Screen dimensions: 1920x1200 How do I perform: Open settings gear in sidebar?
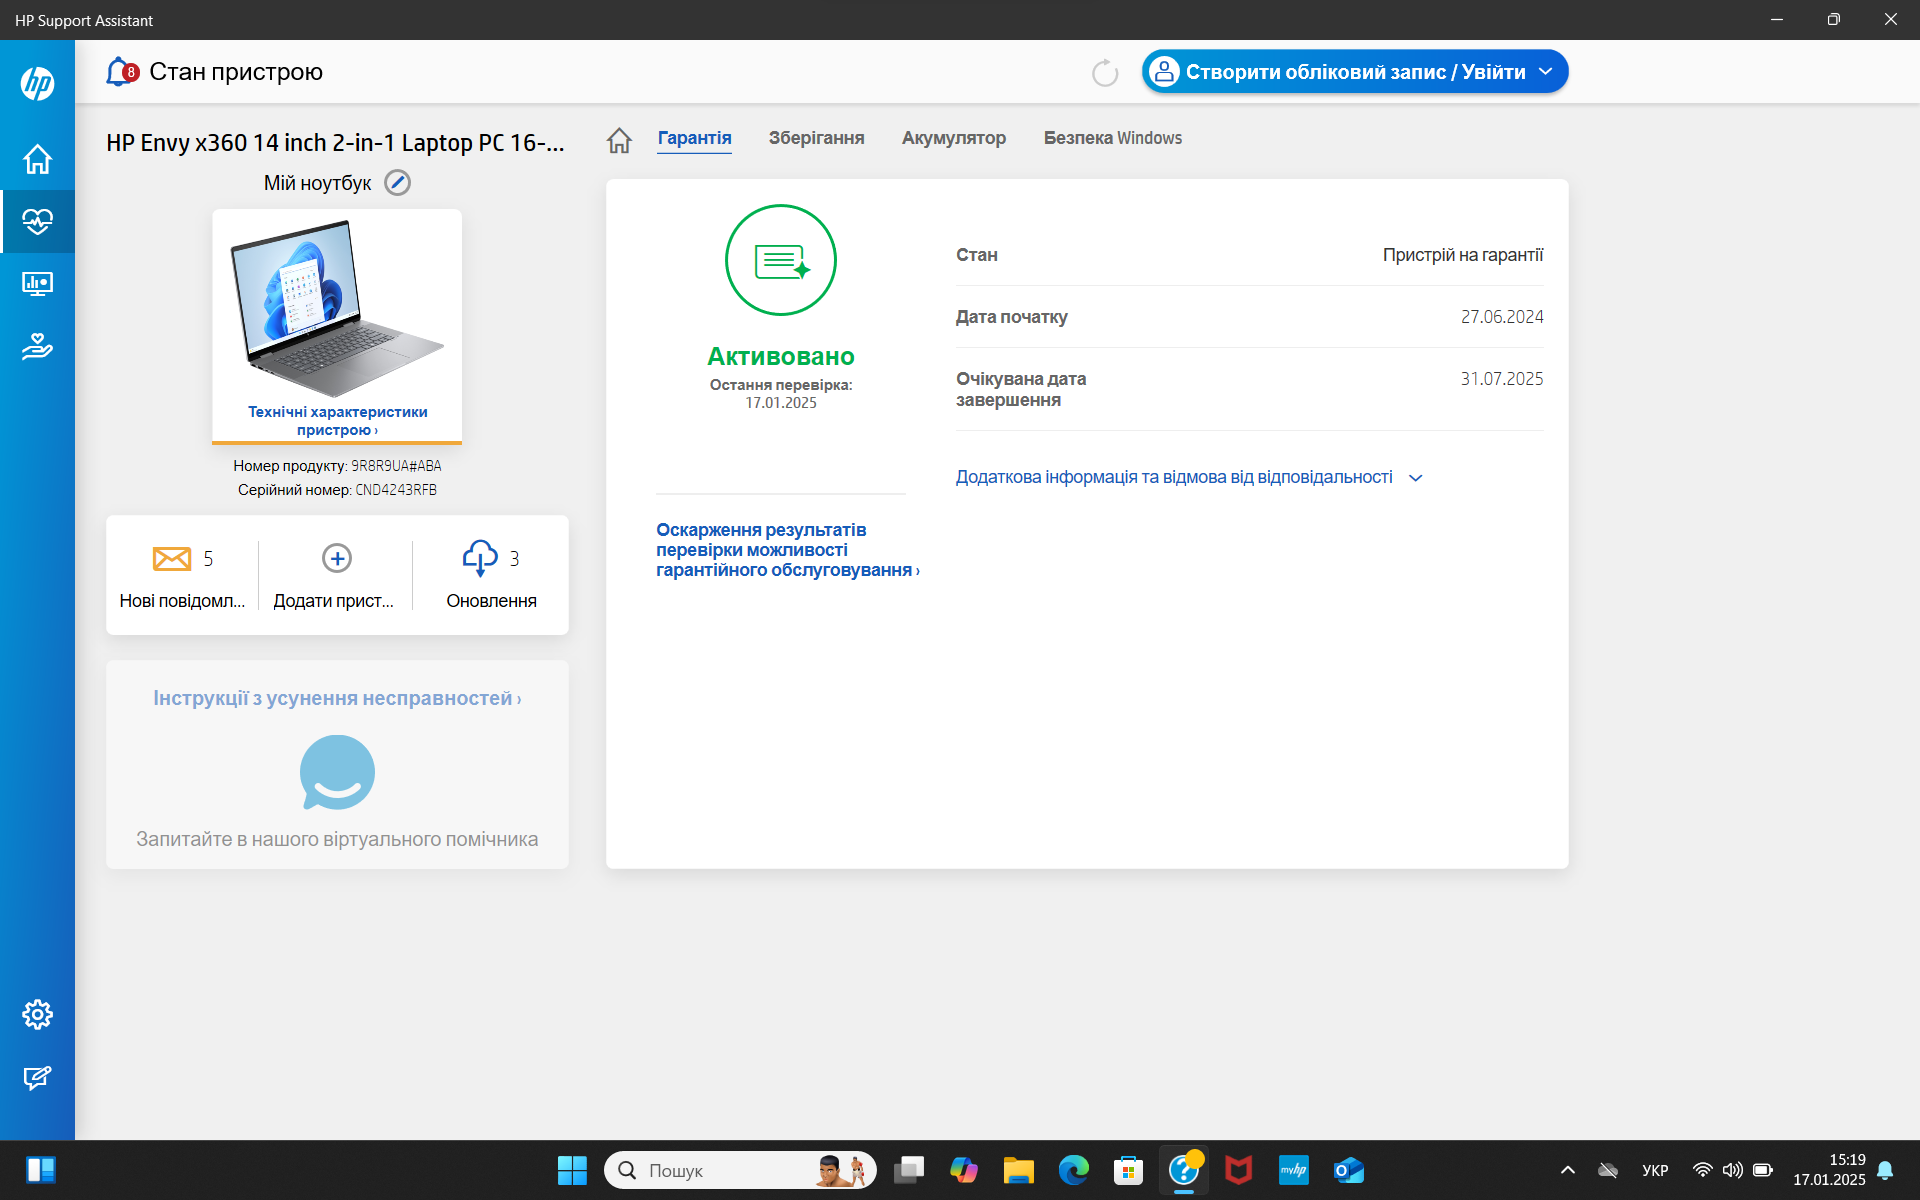[38, 1014]
